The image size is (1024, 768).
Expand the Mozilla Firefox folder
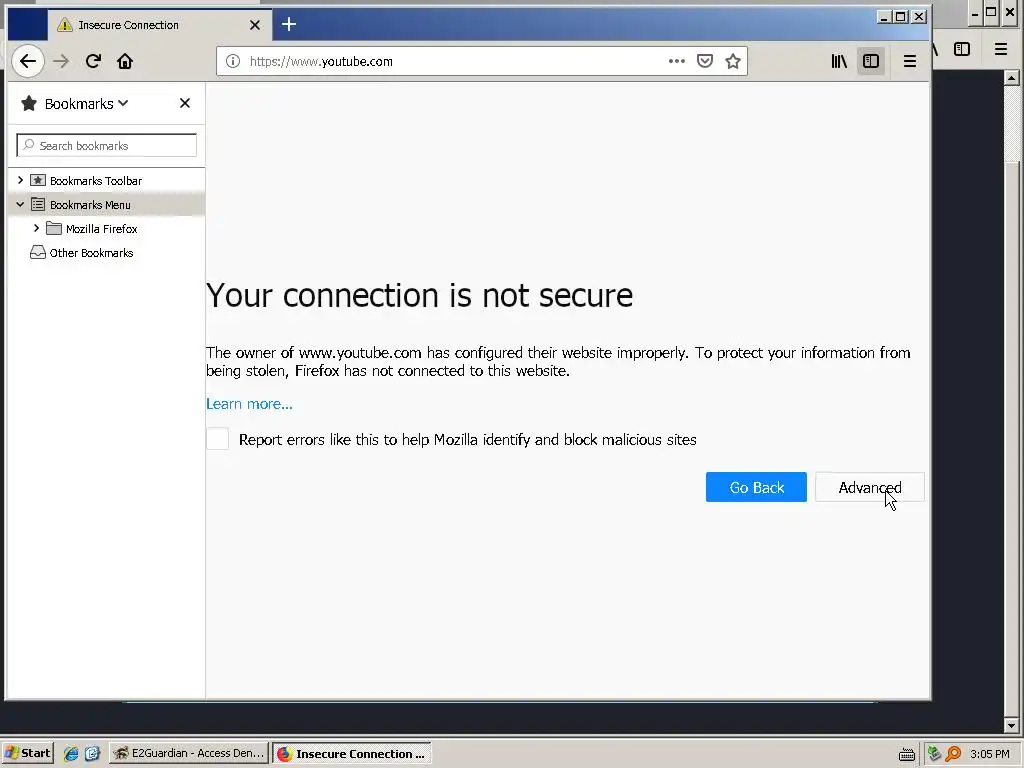(37, 229)
